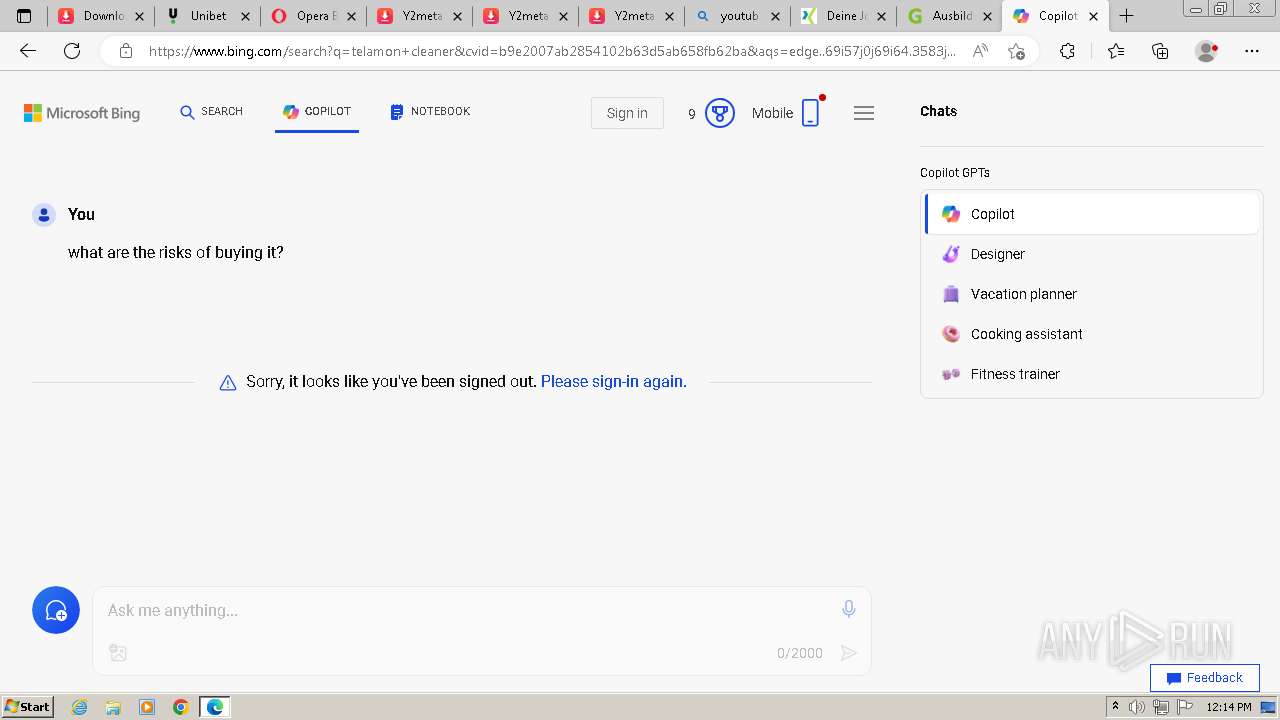Add an image to the message
This screenshot has height=720, width=1280.
click(118, 653)
